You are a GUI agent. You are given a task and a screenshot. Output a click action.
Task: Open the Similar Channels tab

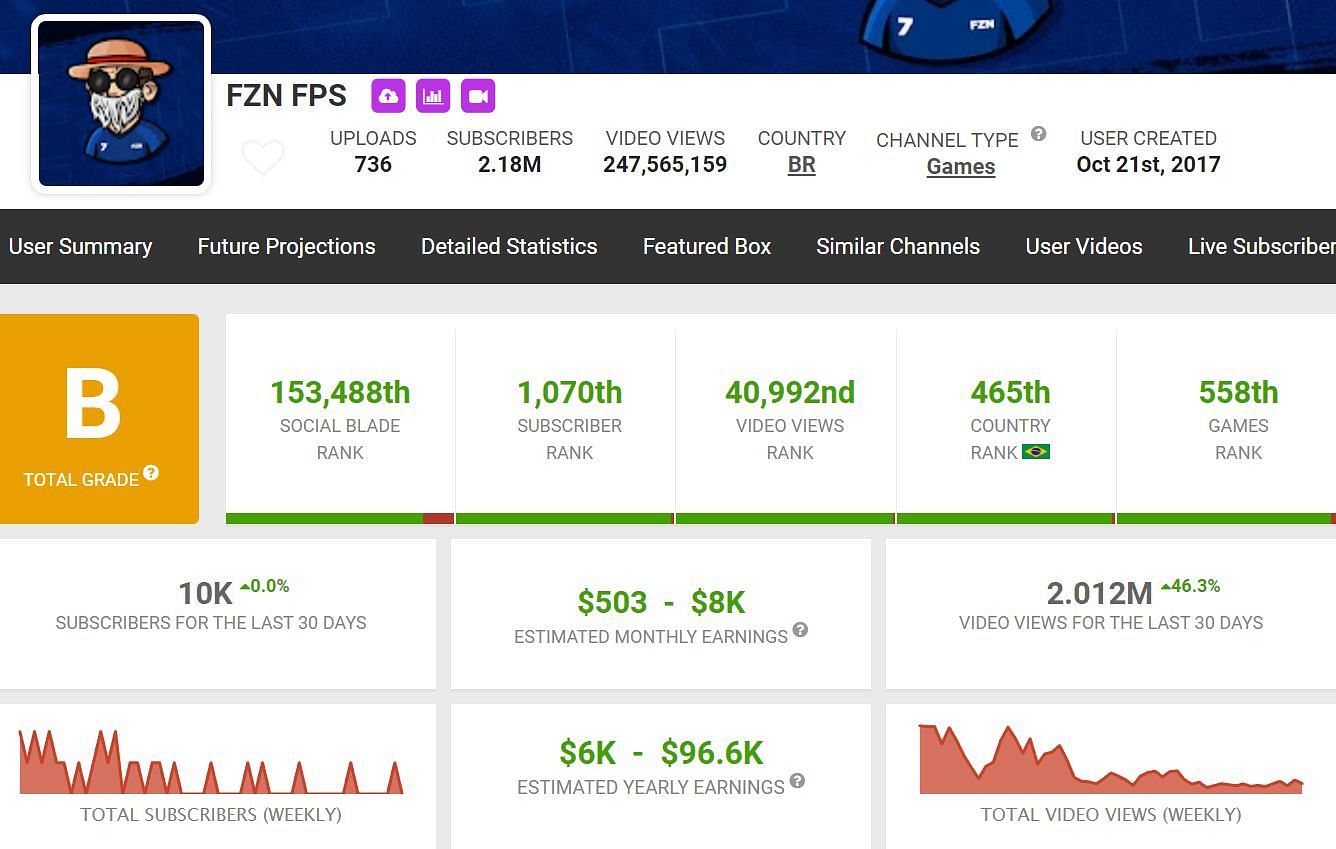pos(898,246)
